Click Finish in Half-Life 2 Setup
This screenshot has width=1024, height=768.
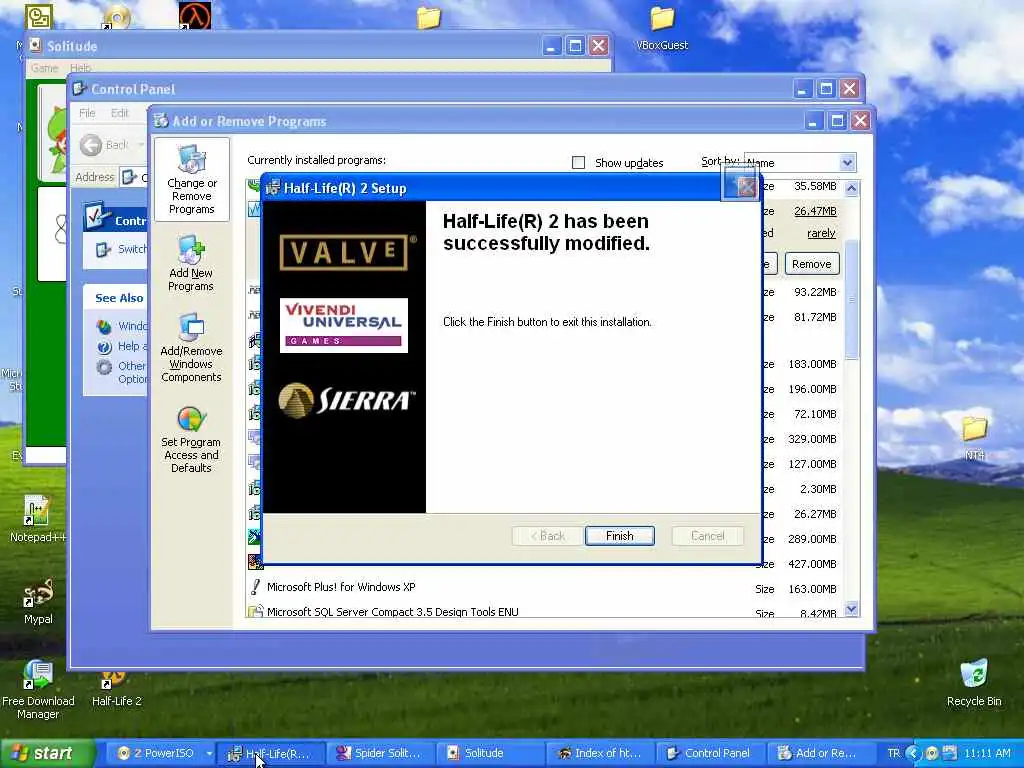pos(620,536)
